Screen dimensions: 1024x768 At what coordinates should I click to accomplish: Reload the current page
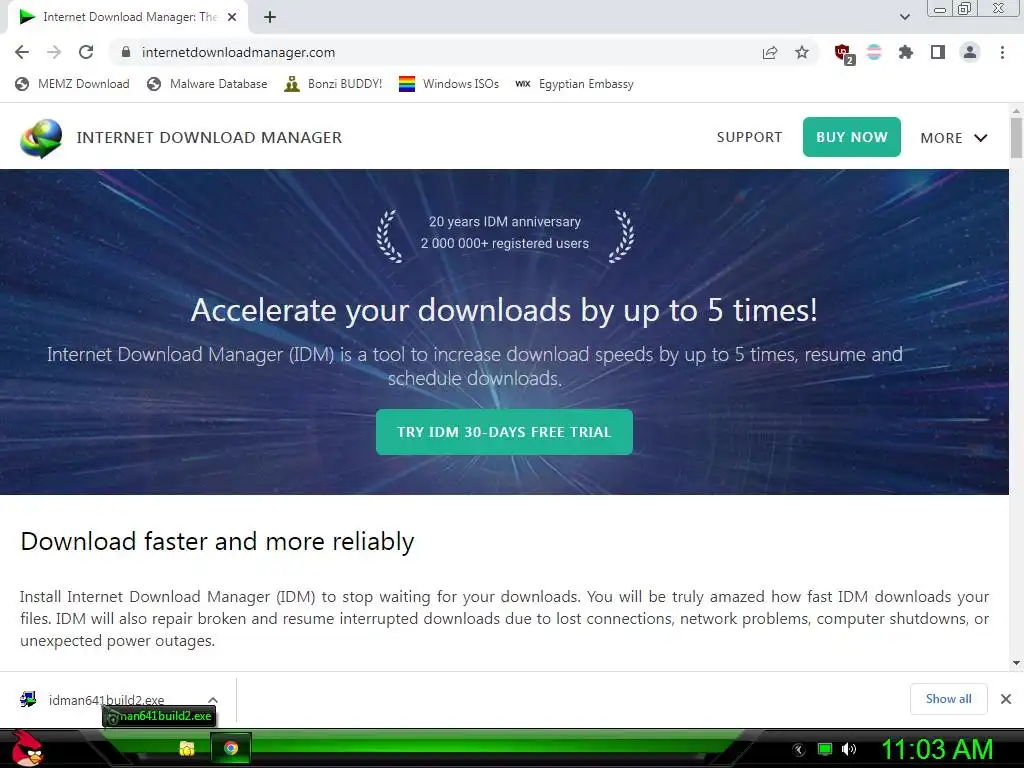86,52
